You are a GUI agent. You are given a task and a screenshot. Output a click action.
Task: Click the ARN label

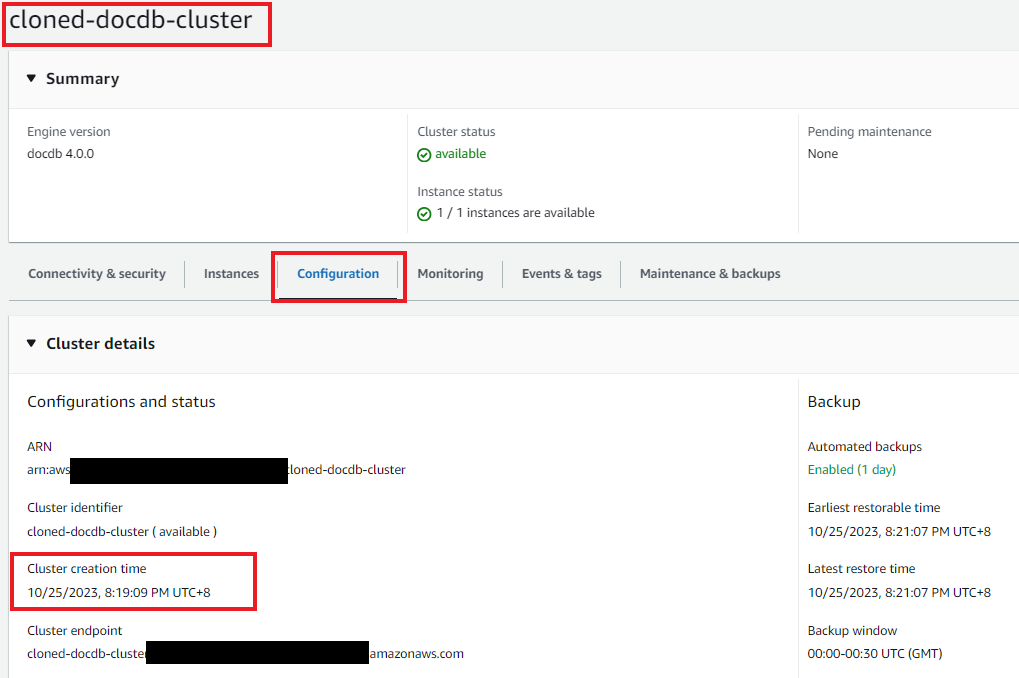tap(39, 447)
